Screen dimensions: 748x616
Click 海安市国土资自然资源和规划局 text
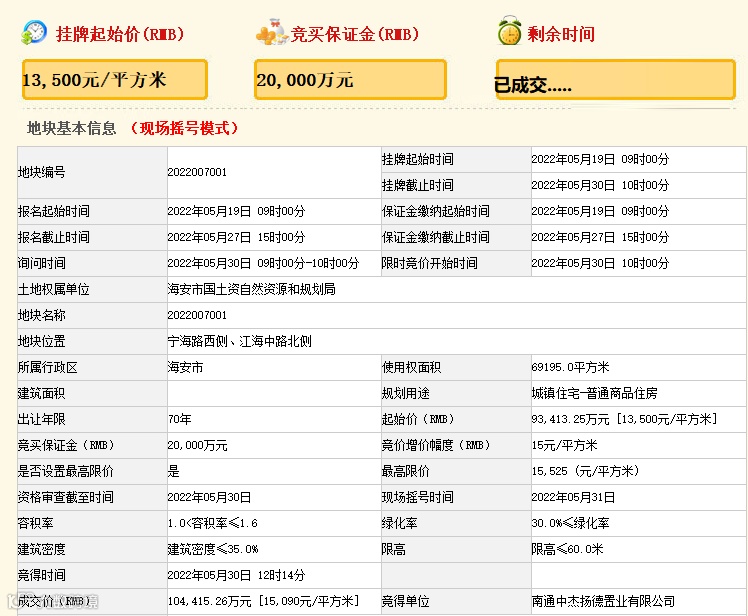251,289
